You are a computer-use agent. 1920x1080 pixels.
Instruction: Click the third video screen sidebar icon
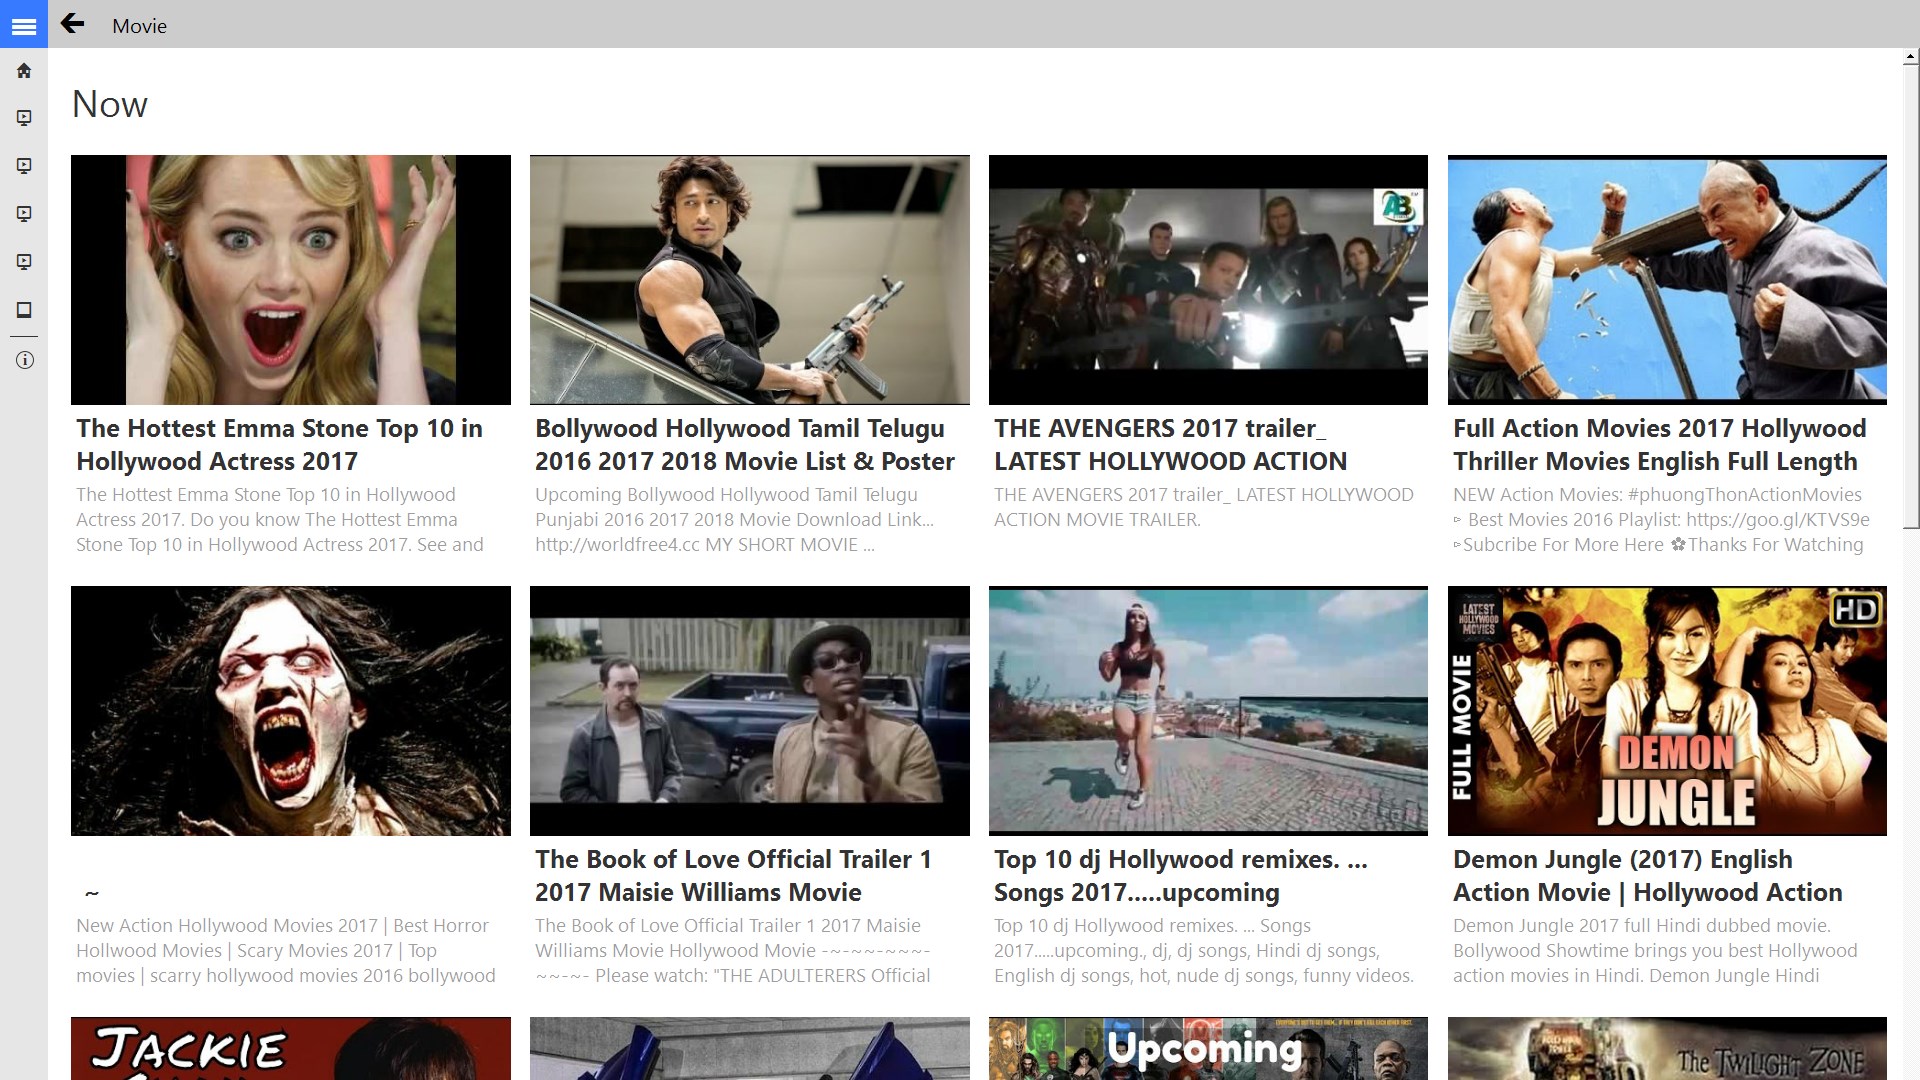click(24, 214)
